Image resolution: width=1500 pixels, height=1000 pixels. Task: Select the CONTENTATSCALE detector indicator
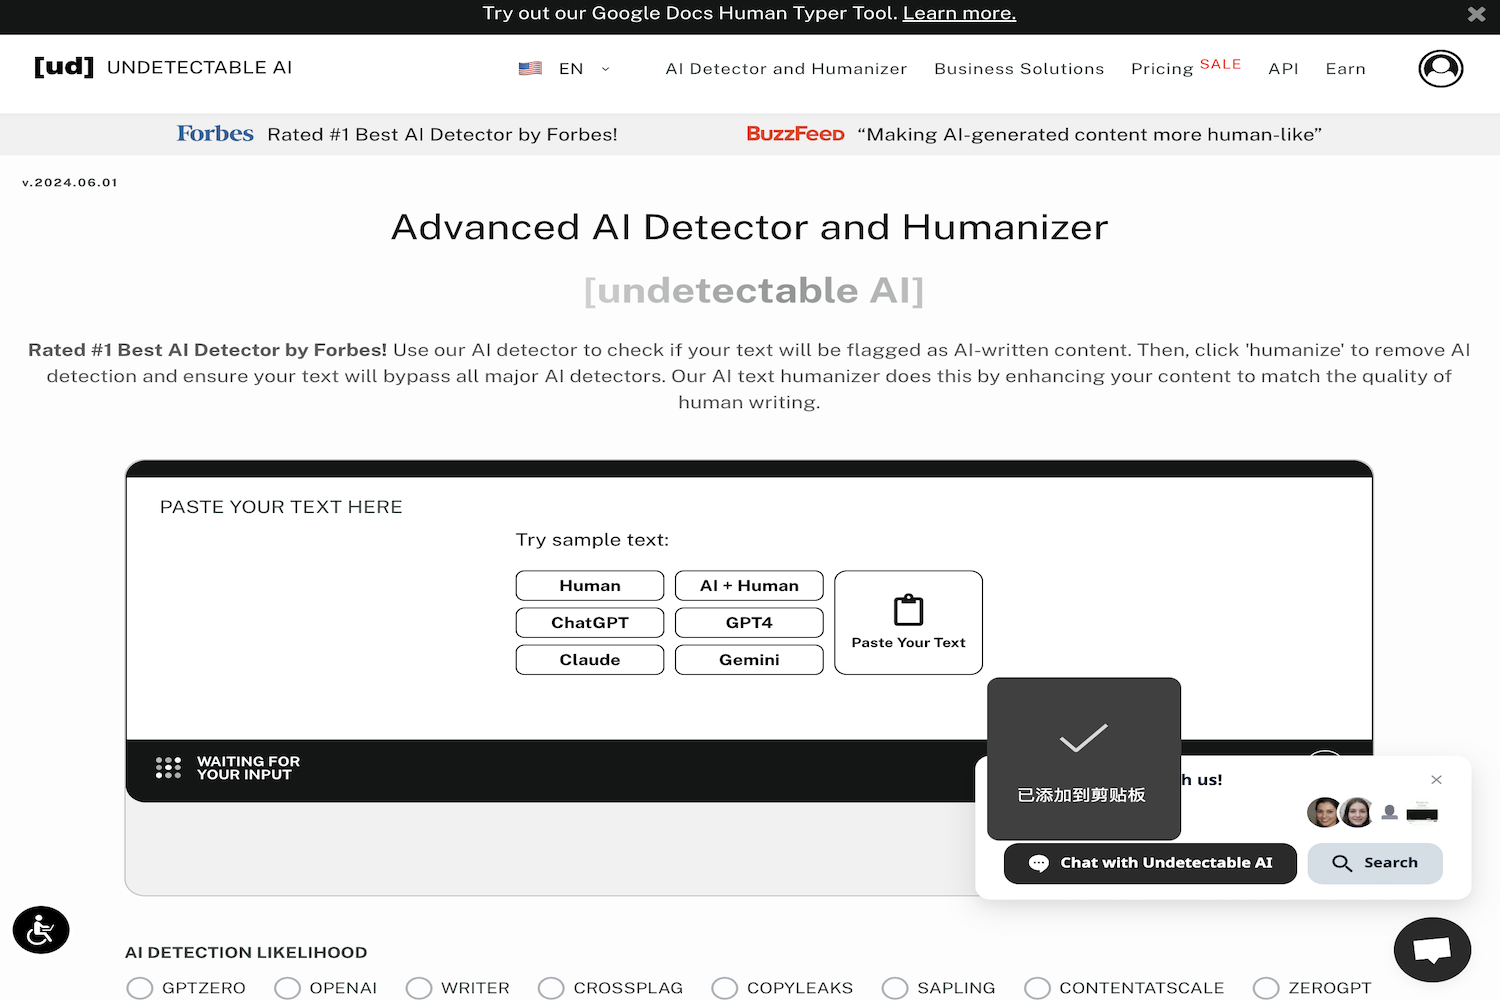(1037, 988)
